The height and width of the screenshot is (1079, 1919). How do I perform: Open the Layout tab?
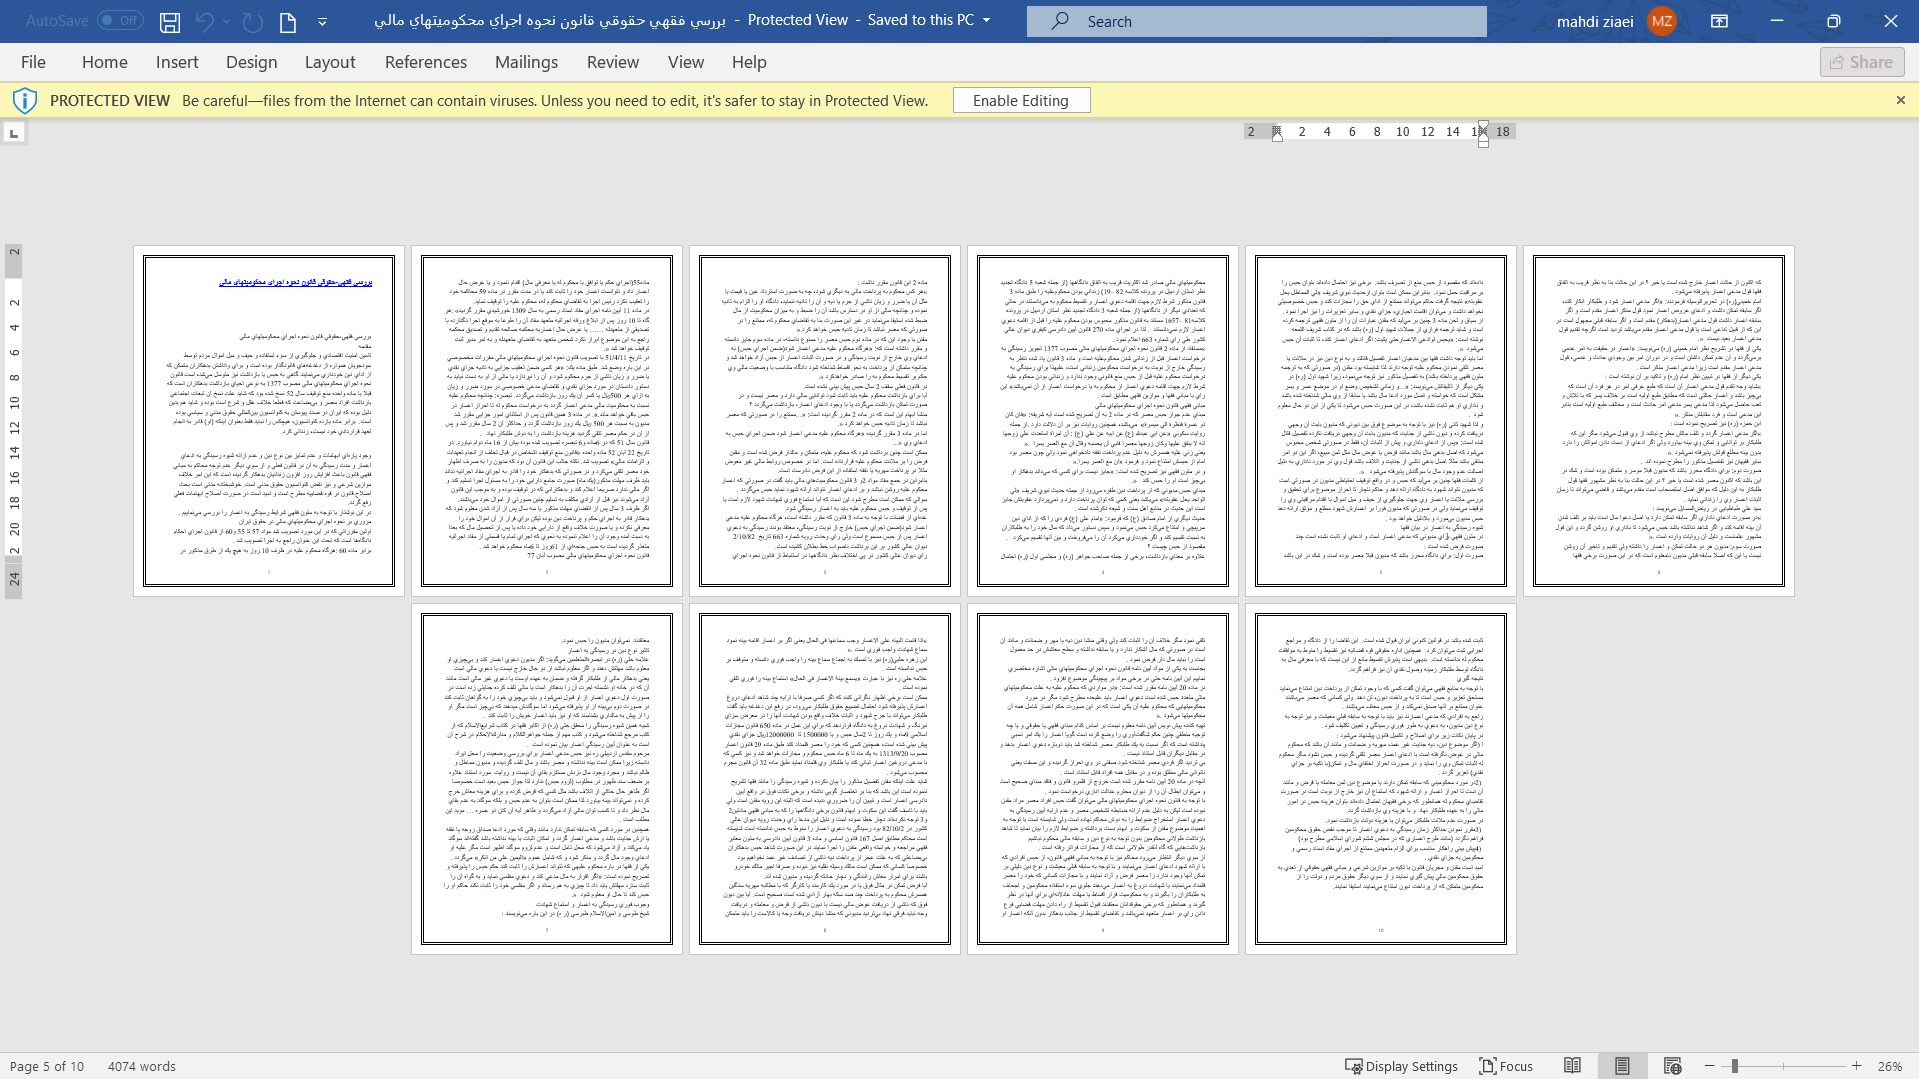tap(330, 62)
